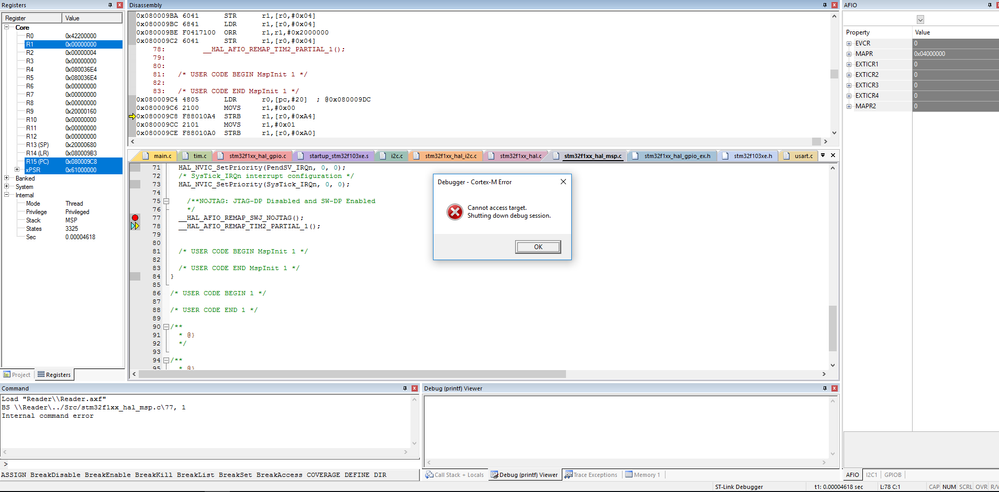Expand the MAPR property in AFIO
Viewport: 999px width, 492px height.
pyautogui.click(x=849, y=54)
